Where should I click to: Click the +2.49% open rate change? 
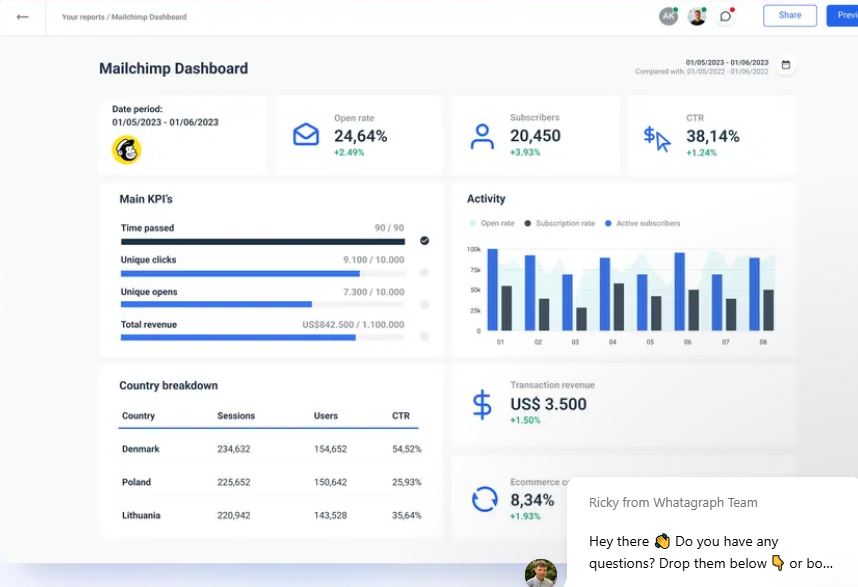coord(349,152)
